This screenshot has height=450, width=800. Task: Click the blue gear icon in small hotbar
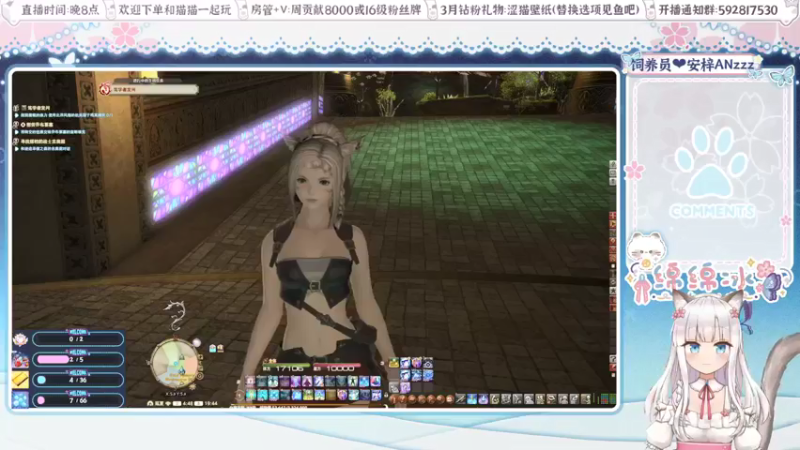(x=428, y=375)
